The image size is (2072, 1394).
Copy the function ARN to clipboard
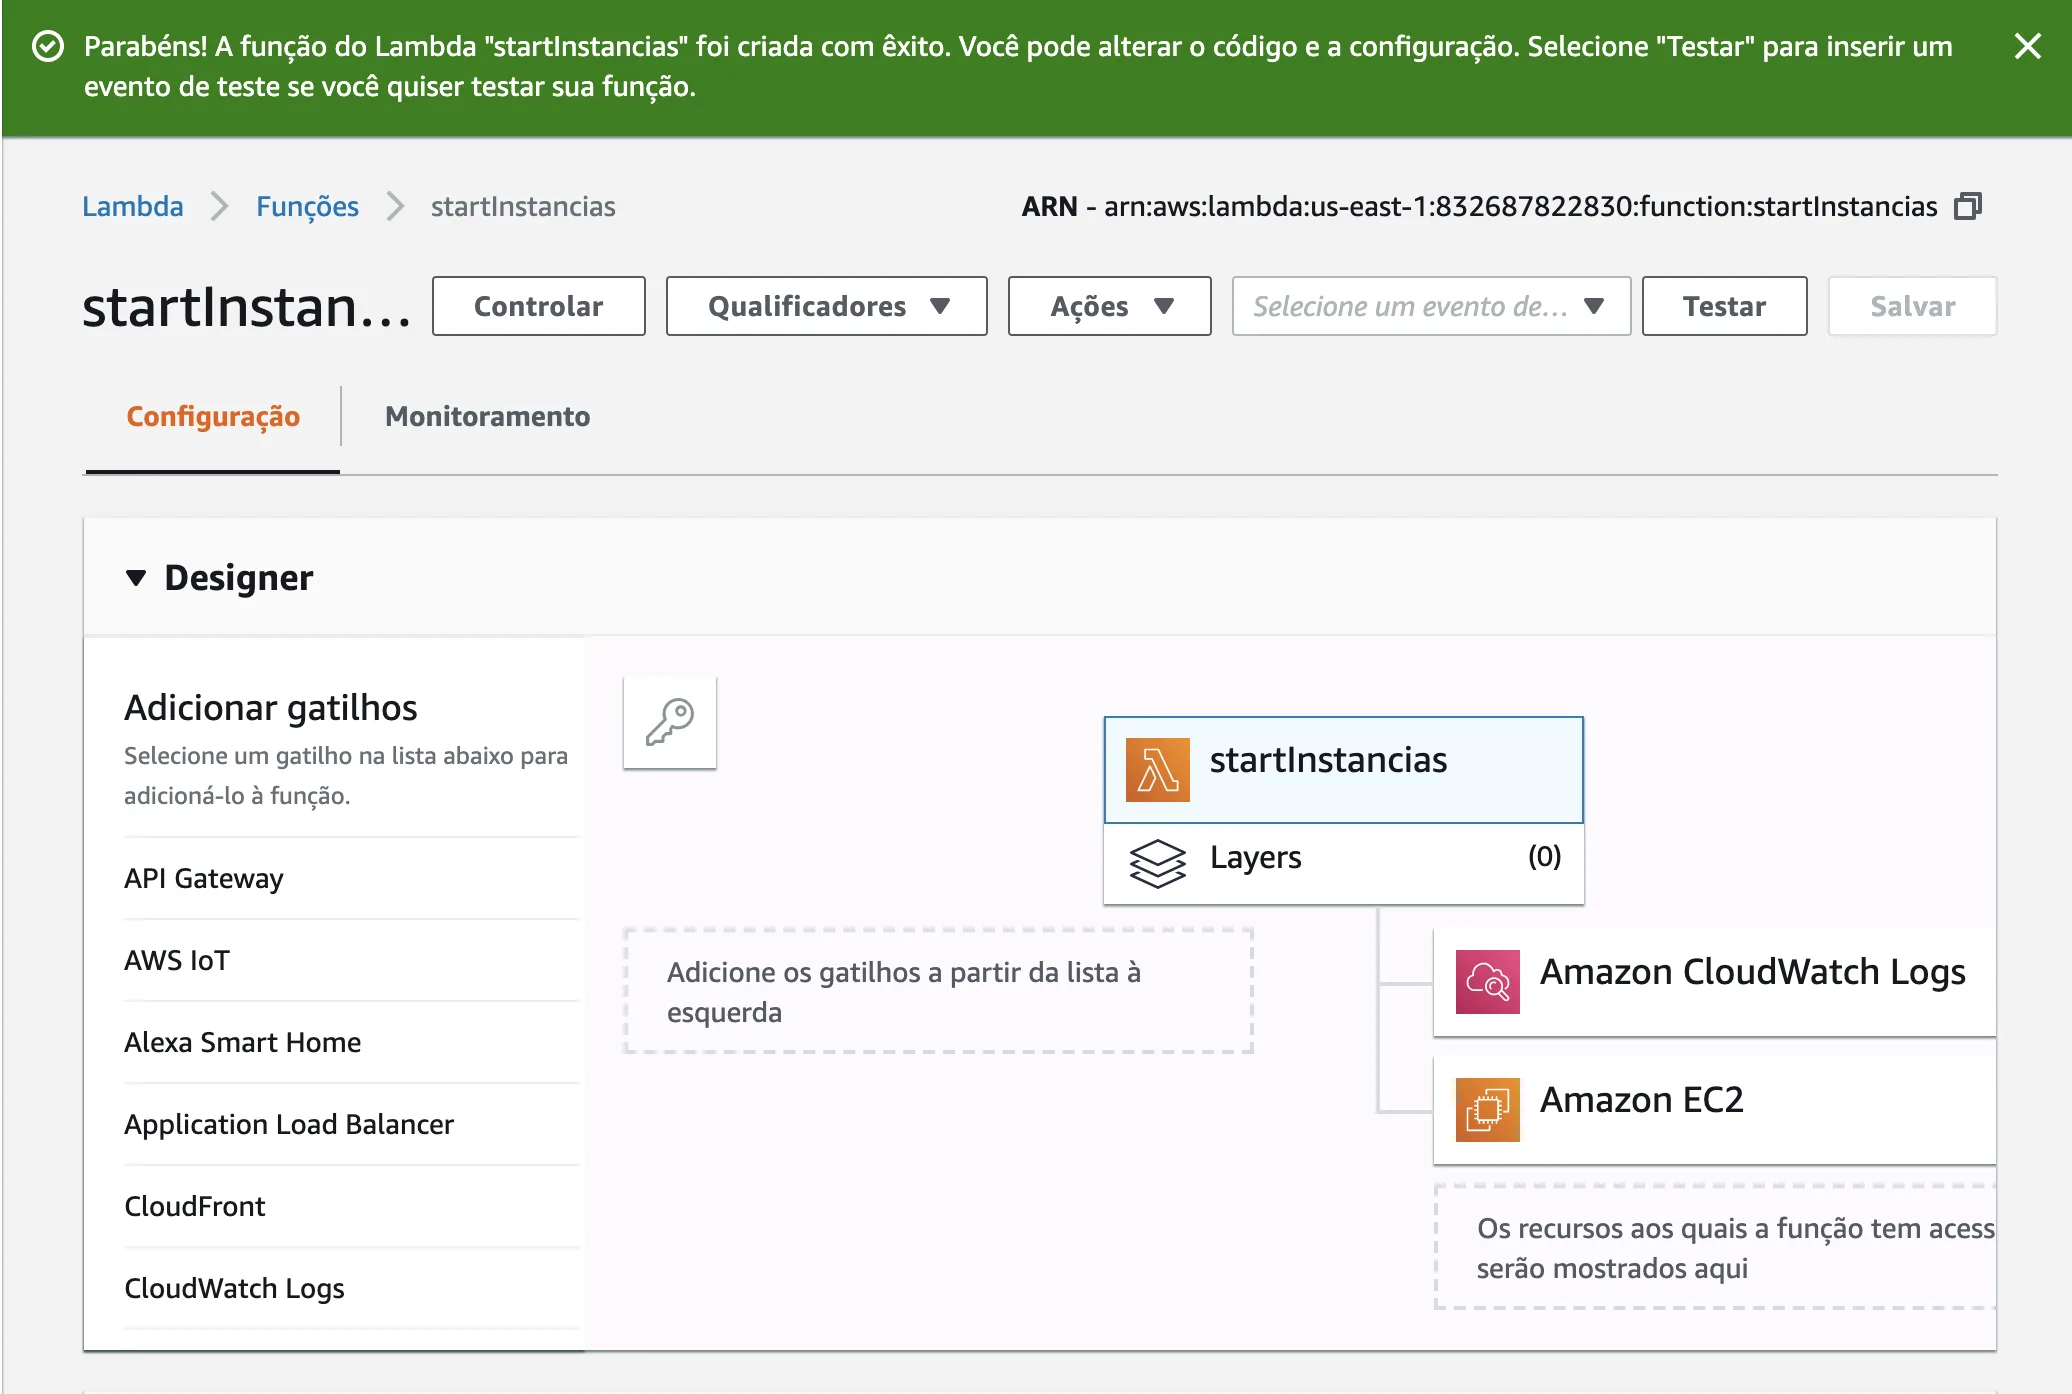1968,206
